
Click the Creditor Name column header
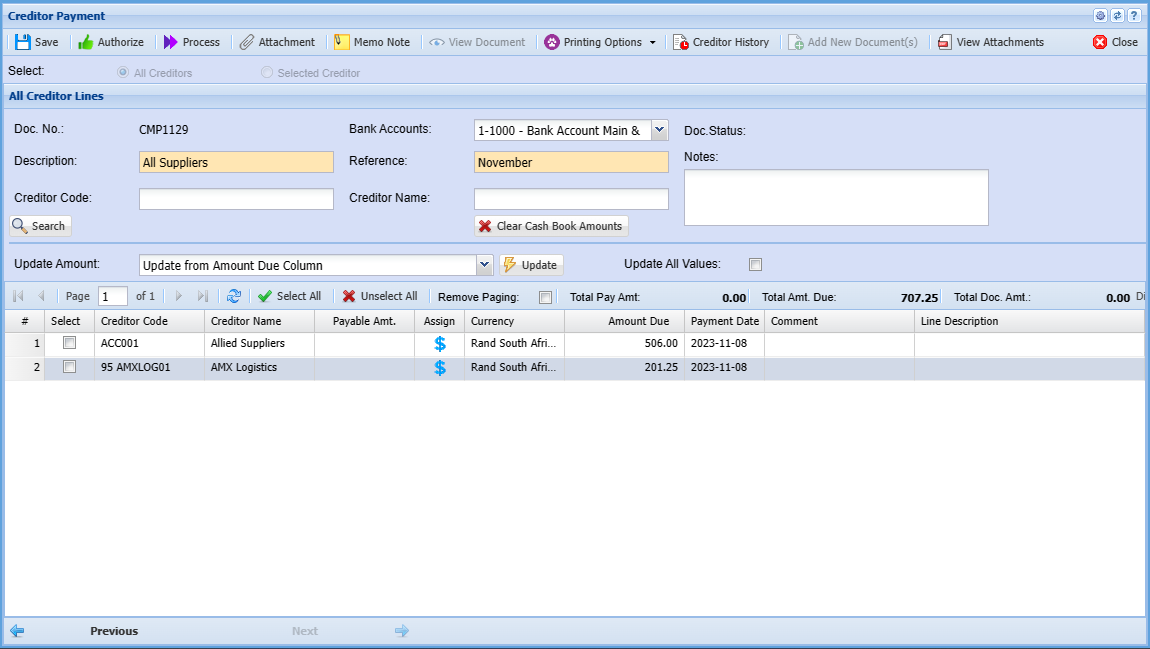[259, 321]
